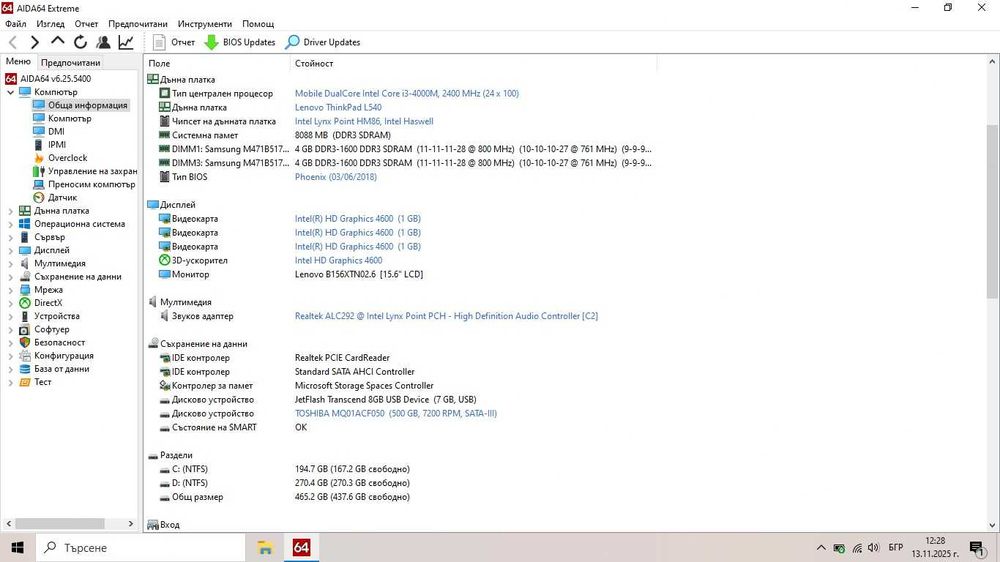Open the Помощ menu
Screen dimensions: 1000x562
click(258, 24)
